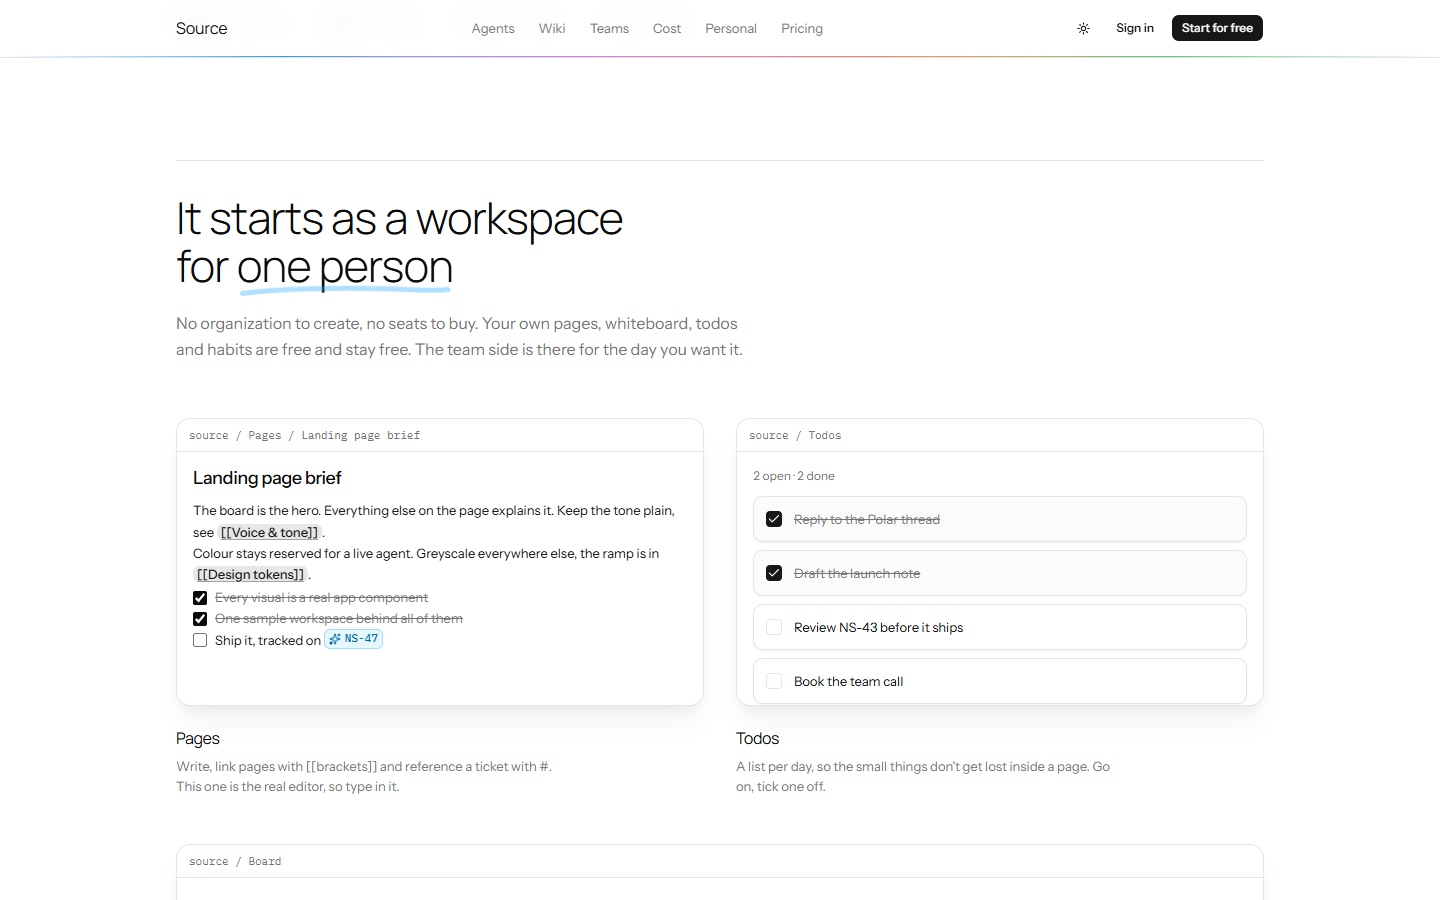Image resolution: width=1440 pixels, height=900 pixels.
Task: Click the Source logo
Action: coord(202,28)
